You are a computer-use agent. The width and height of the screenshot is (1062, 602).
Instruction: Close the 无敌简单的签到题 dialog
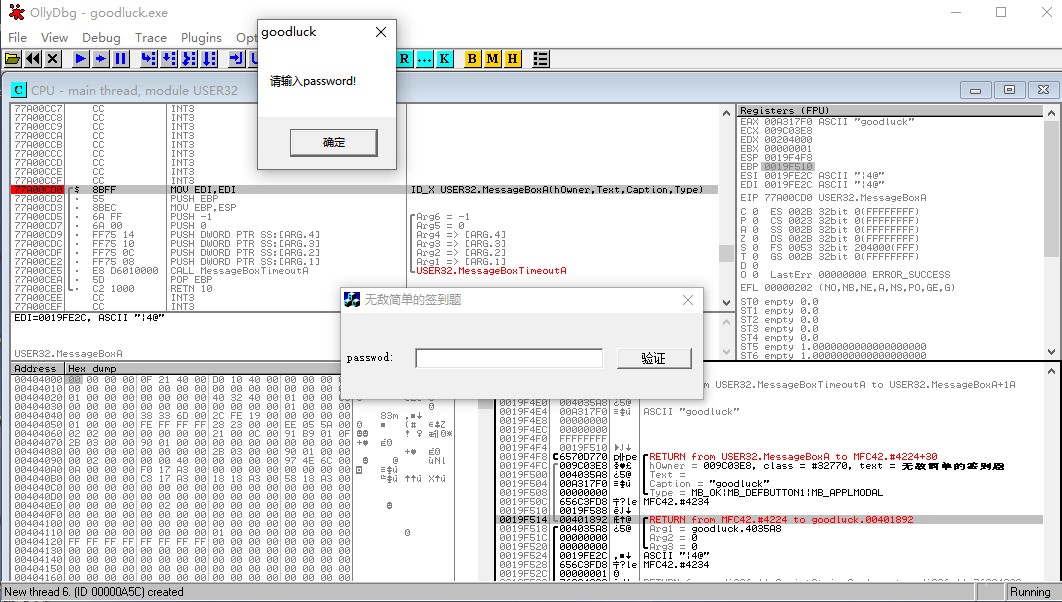[687, 299]
